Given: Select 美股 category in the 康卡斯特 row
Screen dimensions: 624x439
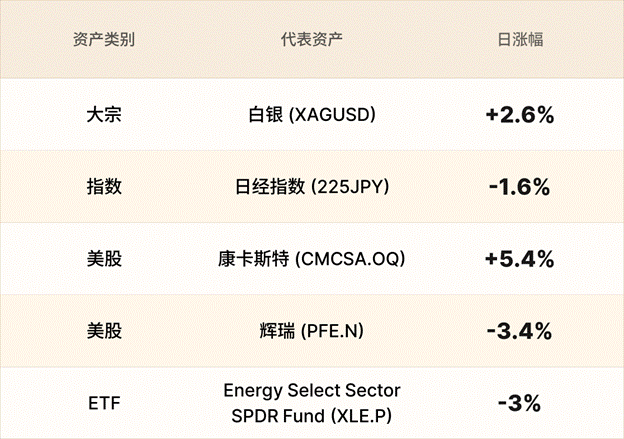Looking at the screenshot, I should coord(104,259).
